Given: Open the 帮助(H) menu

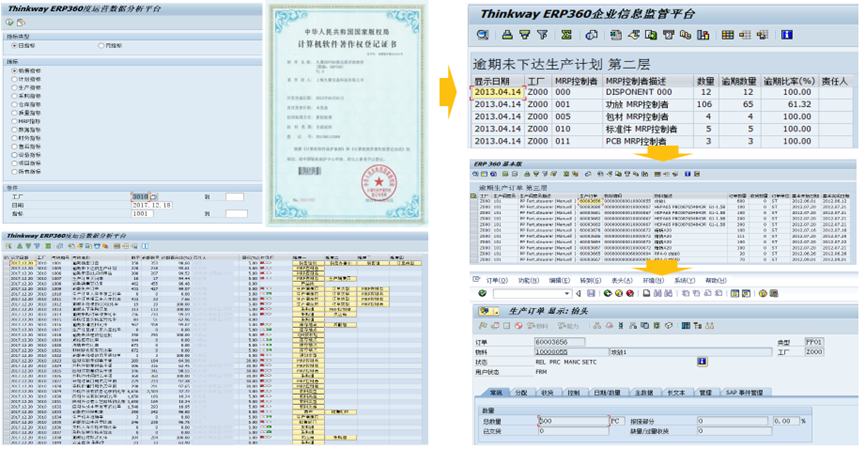Looking at the screenshot, I should pos(716,281).
